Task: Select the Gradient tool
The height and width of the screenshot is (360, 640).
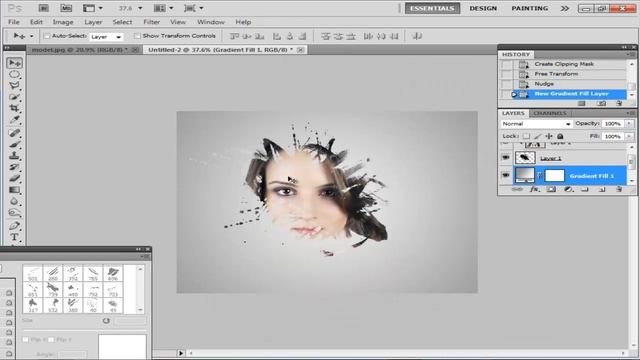Action: 14,190
